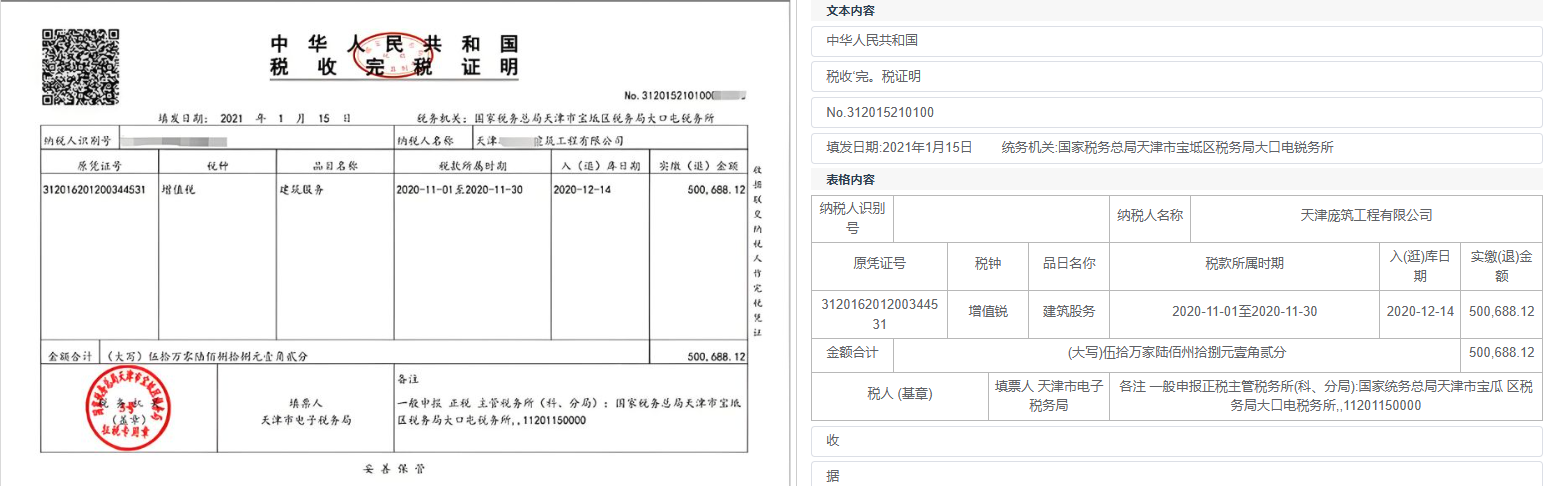The height and width of the screenshot is (486, 1562).
Task: Select the 文本内容 section header
Action: [x=850, y=11]
